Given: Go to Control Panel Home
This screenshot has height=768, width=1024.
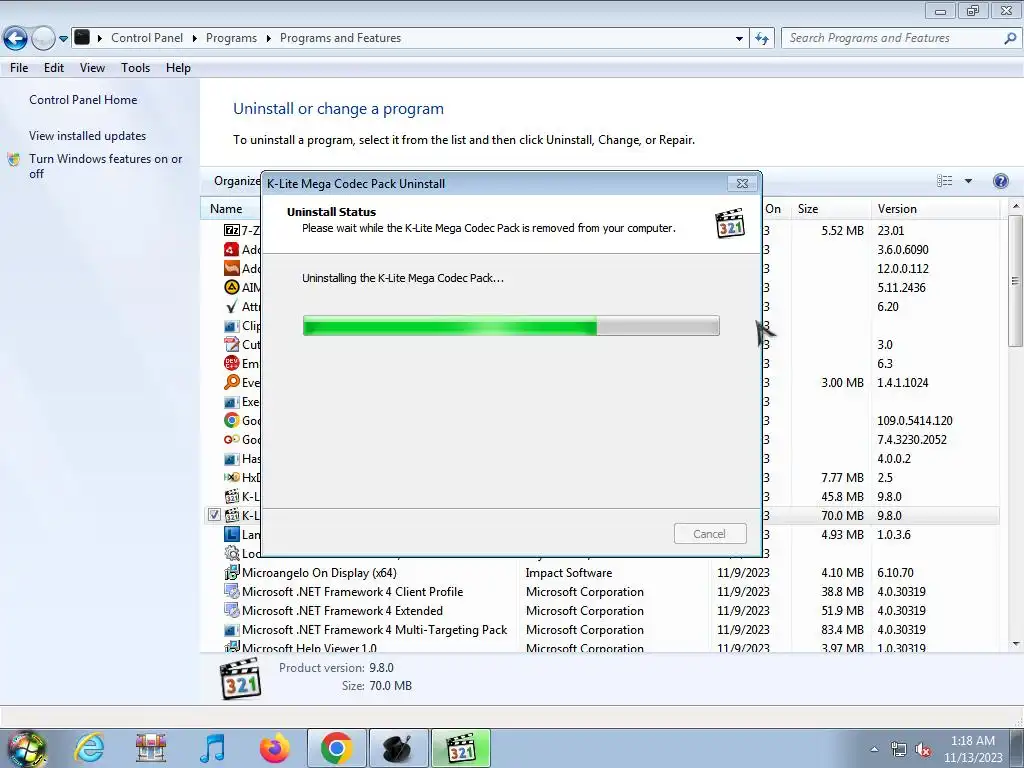Looking at the screenshot, I should point(83,100).
